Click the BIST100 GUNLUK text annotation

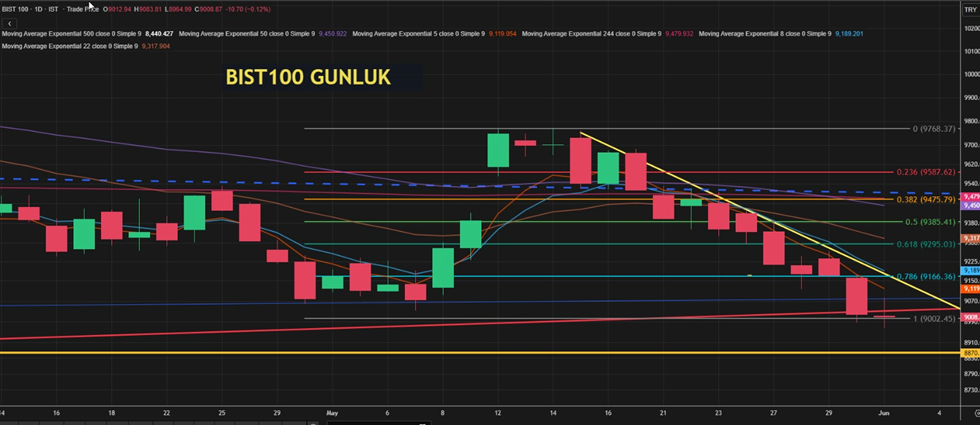[x=306, y=77]
